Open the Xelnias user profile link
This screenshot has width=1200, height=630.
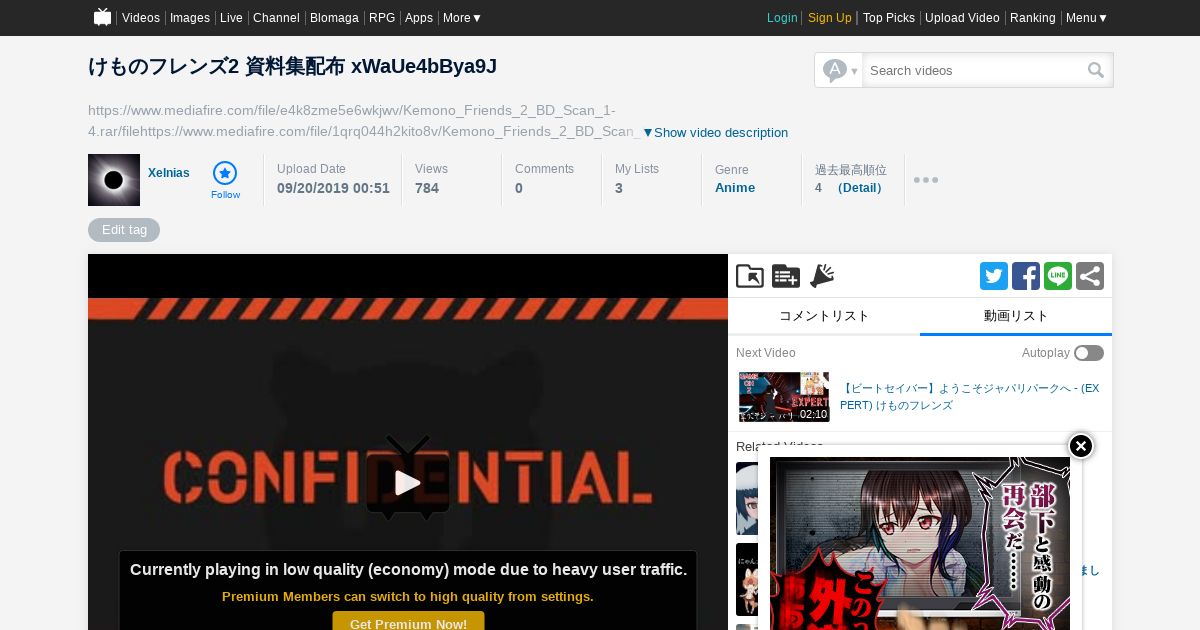point(168,173)
